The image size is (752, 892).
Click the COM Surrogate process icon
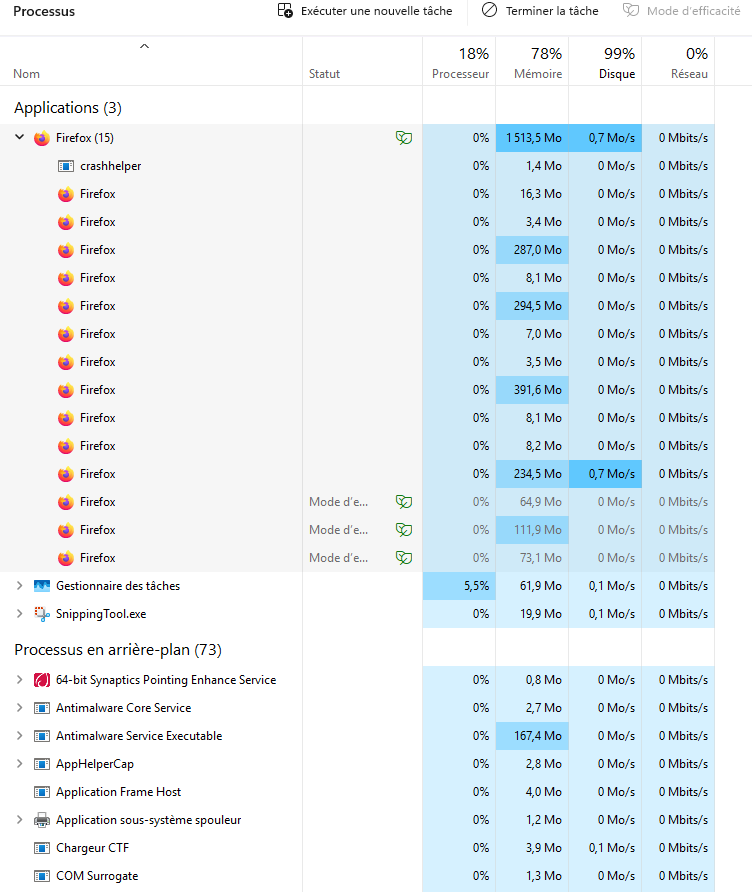(42, 876)
